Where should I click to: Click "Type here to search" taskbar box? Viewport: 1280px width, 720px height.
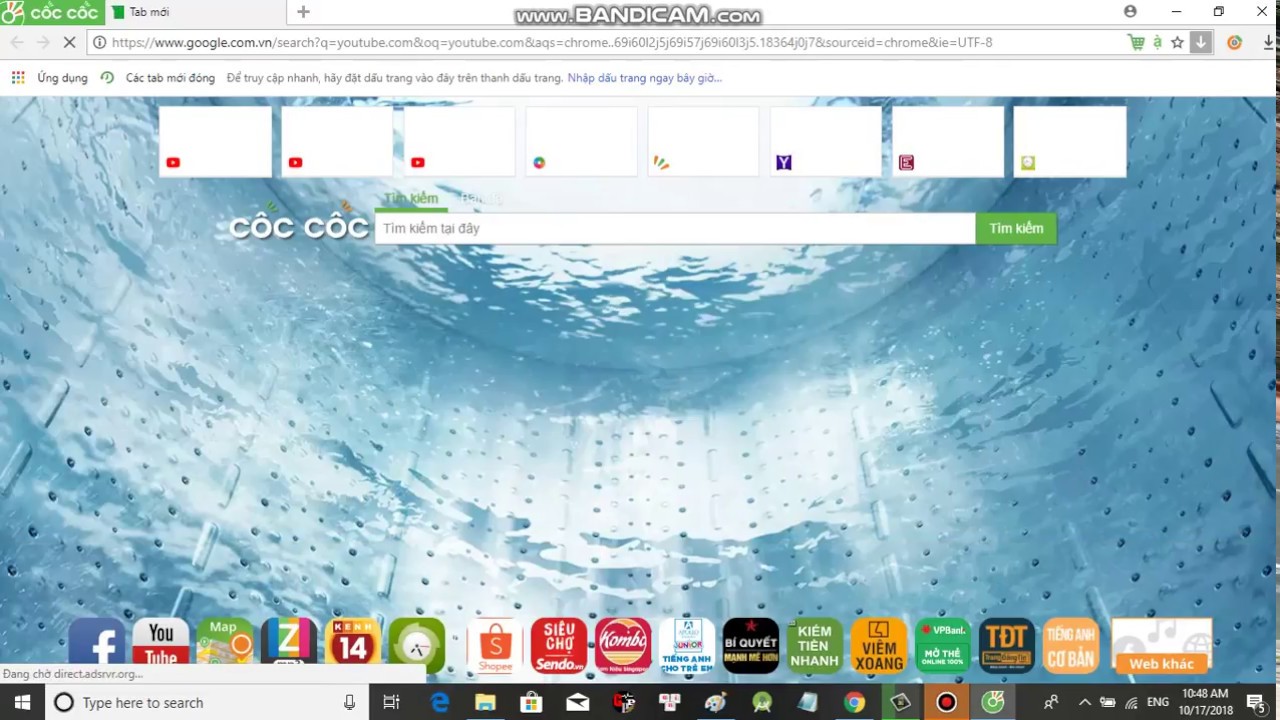tap(207, 702)
